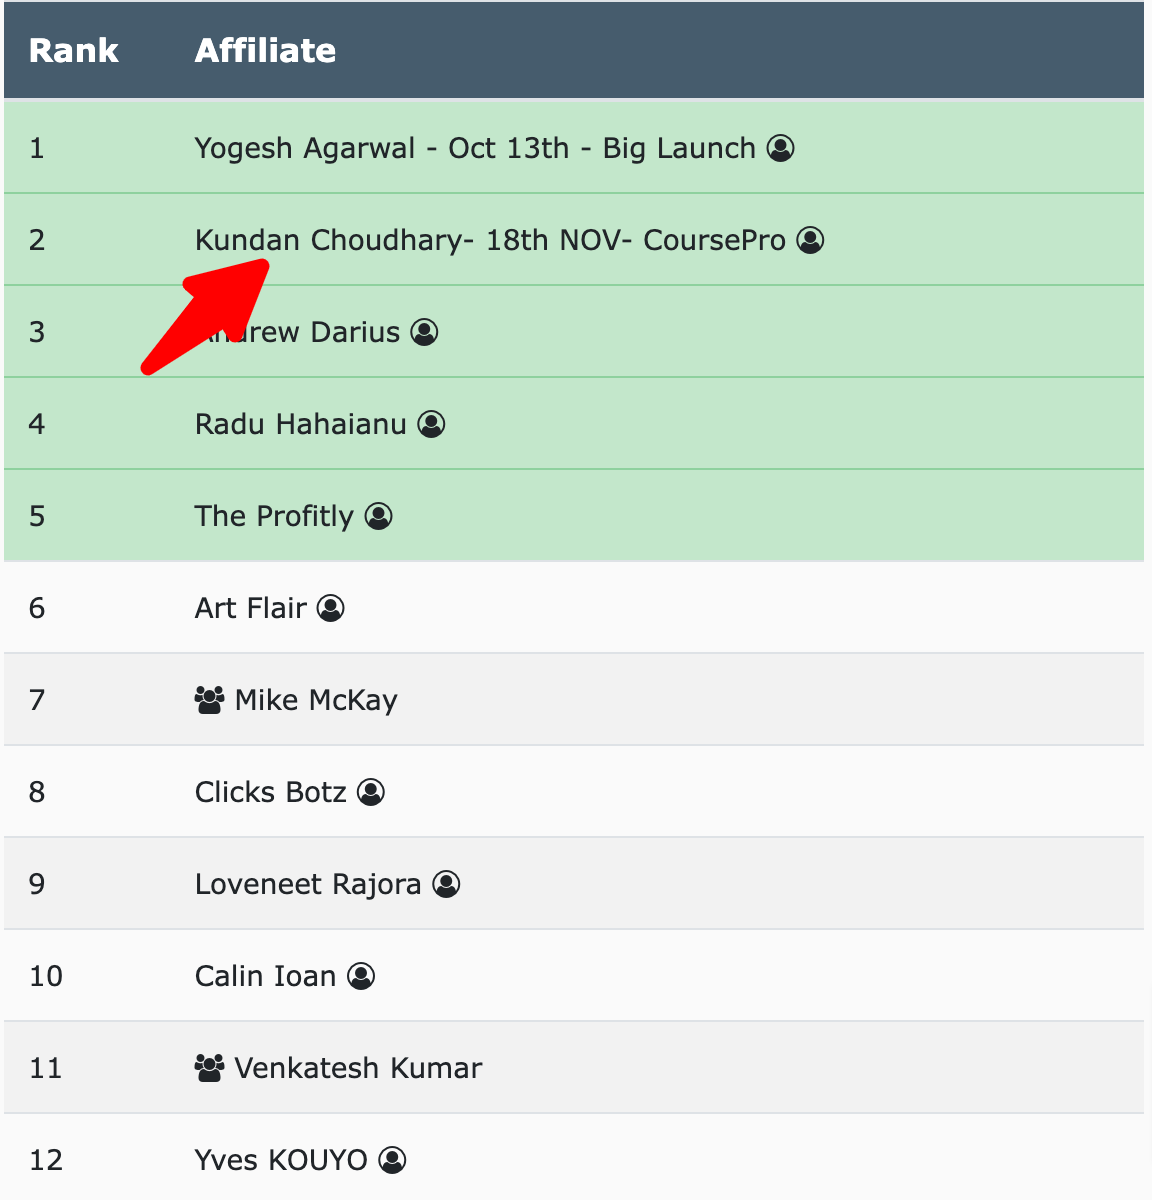Click the profile icon next to Kundan Choudhary
This screenshot has width=1152, height=1200.
coord(810,240)
